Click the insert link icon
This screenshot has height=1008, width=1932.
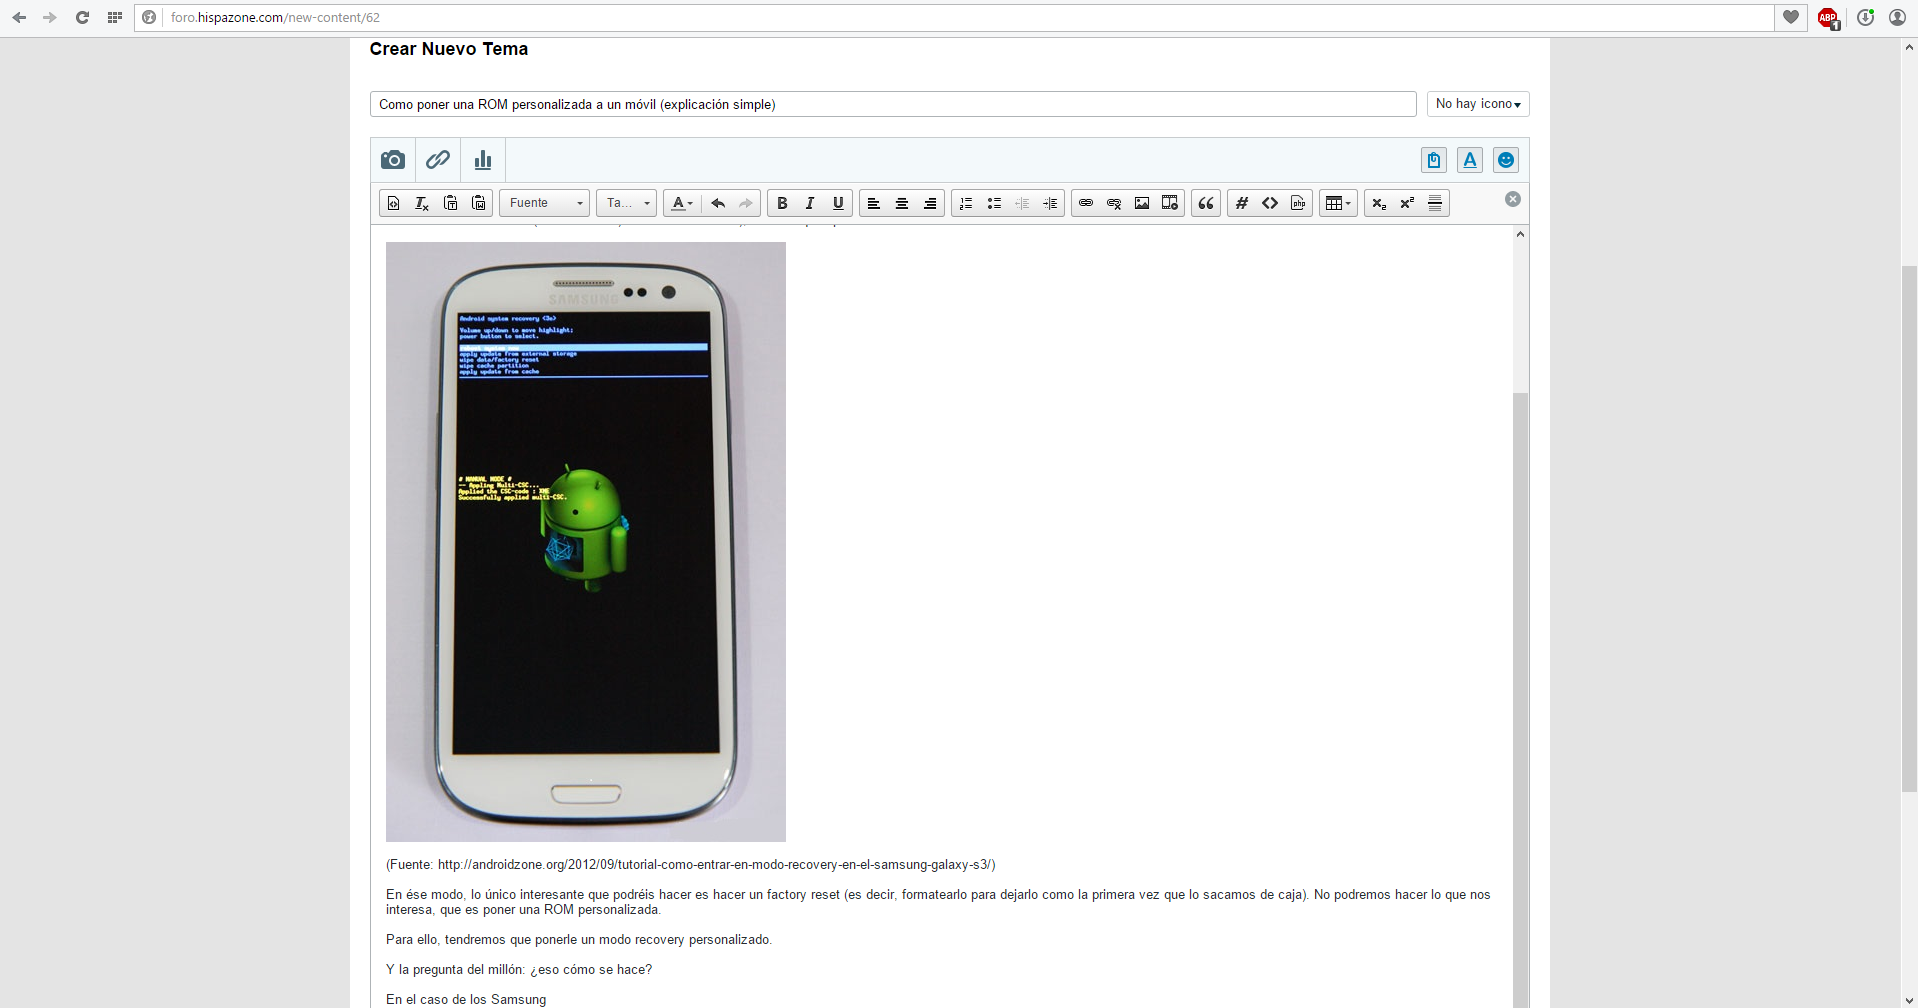click(x=1086, y=203)
